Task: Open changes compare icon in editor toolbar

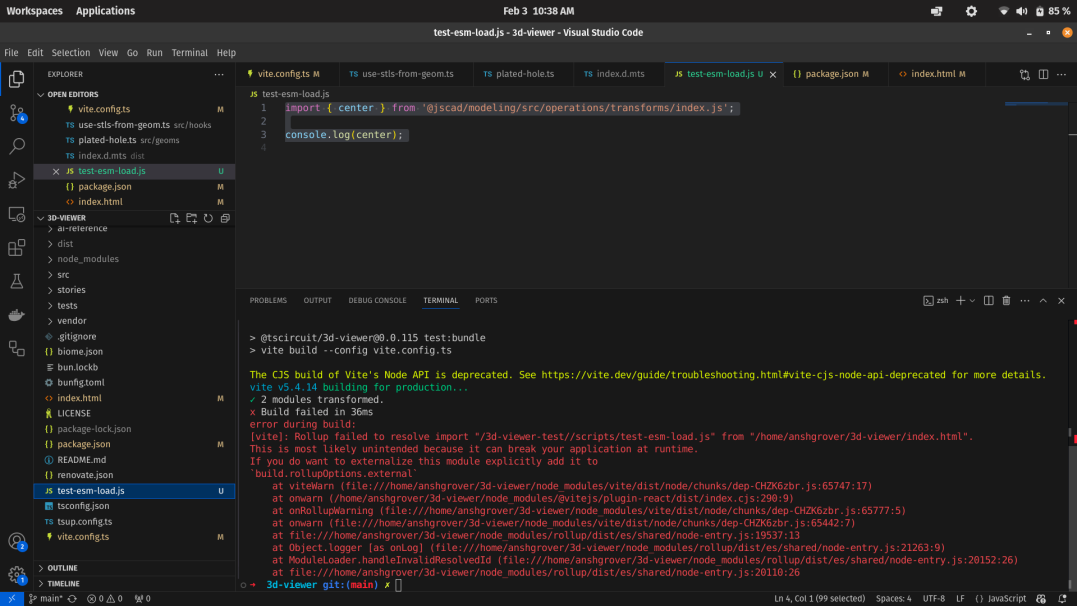Action: pos(1025,74)
